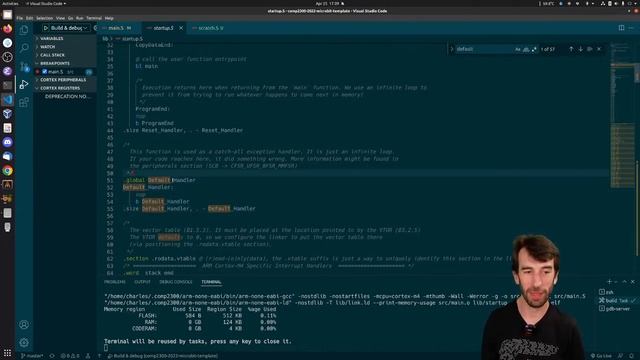The image size is (640, 360).
Task: Select the build Task terminal entry
Action: point(617,300)
